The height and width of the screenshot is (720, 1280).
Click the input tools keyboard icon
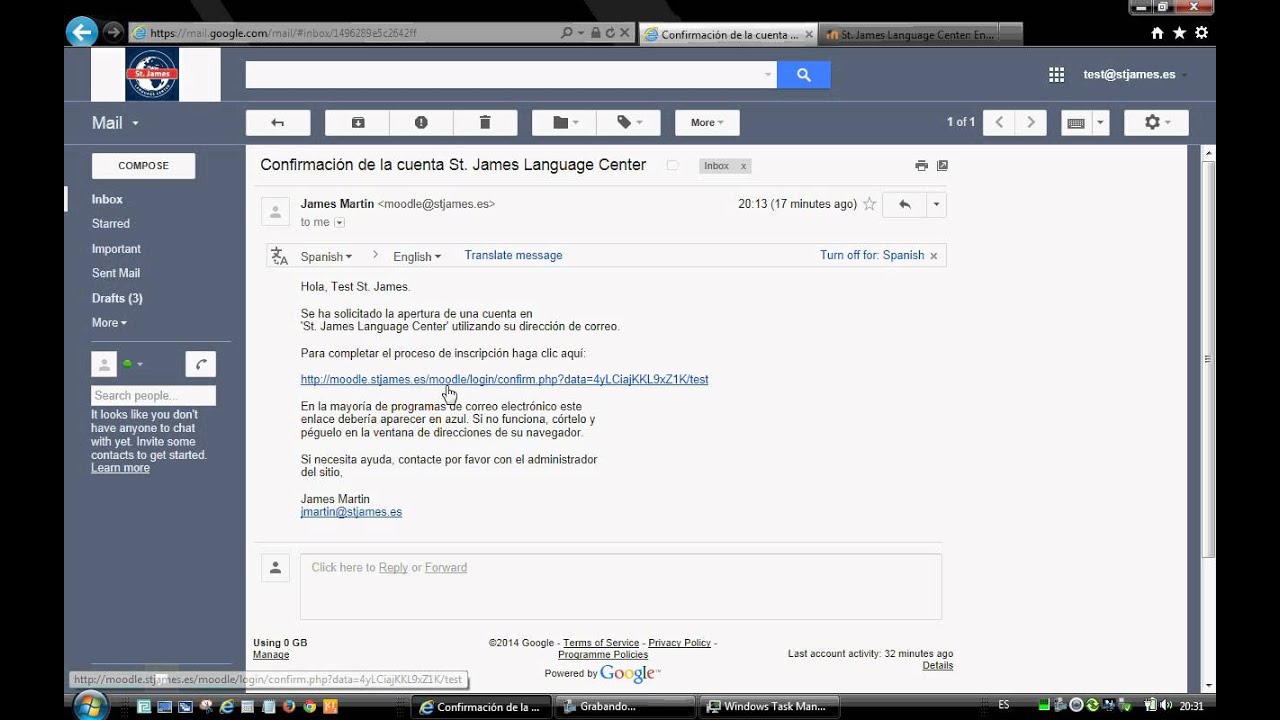(1076, 122)
